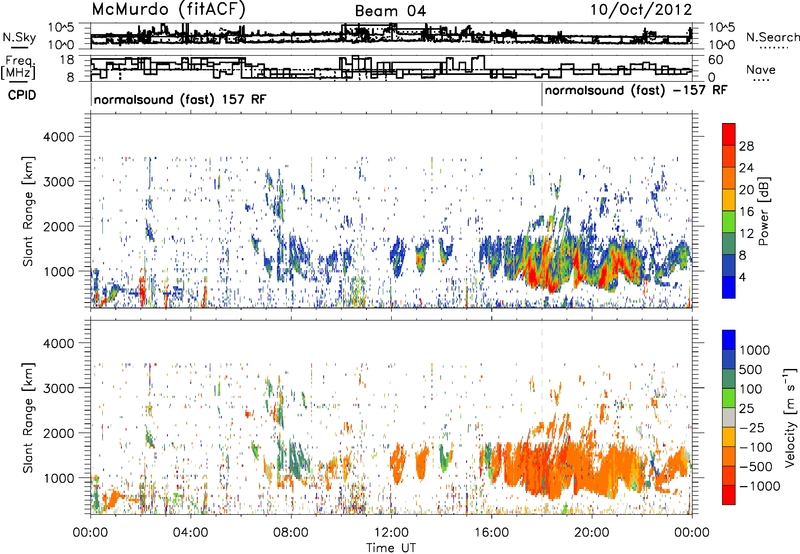Click the 'Beam 04' heading

click(x=390, y=11)
